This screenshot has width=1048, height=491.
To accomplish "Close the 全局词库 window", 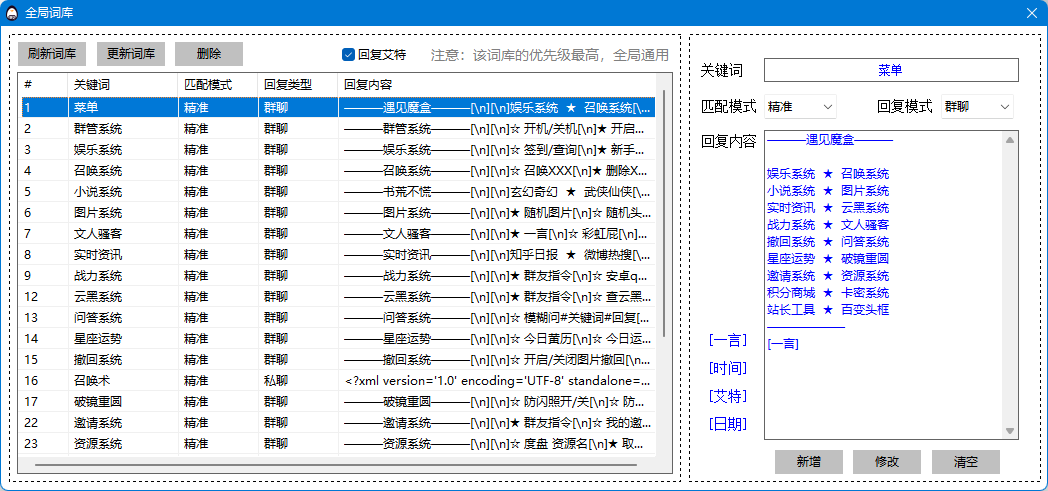I will (x=1032, y=13).
